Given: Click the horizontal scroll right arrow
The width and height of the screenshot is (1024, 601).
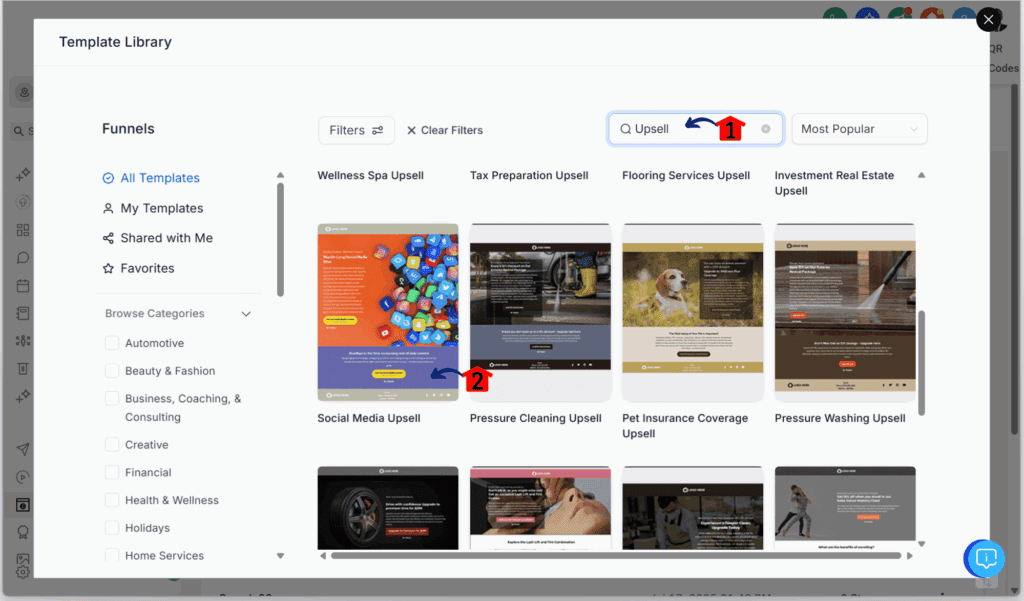Looking at the screenshot, I should click(910, 556).
